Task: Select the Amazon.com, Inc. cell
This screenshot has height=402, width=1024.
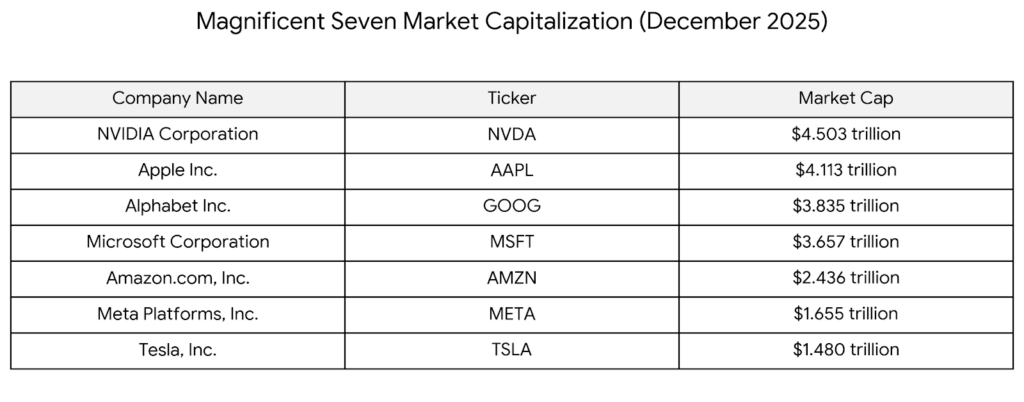Action: coord(177,278)
